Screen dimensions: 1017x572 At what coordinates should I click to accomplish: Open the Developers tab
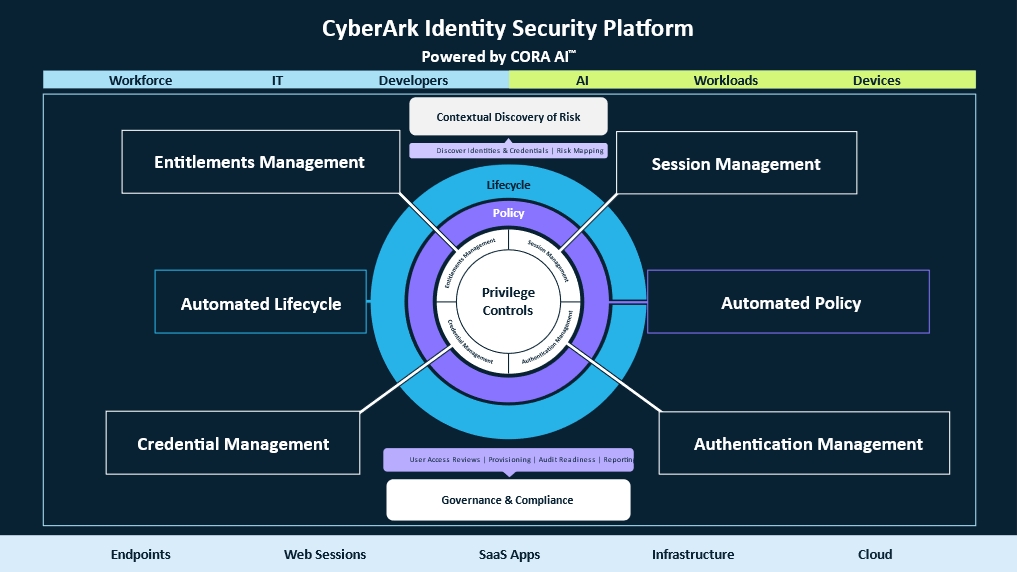pyautogui.click(x=413, y=80)
